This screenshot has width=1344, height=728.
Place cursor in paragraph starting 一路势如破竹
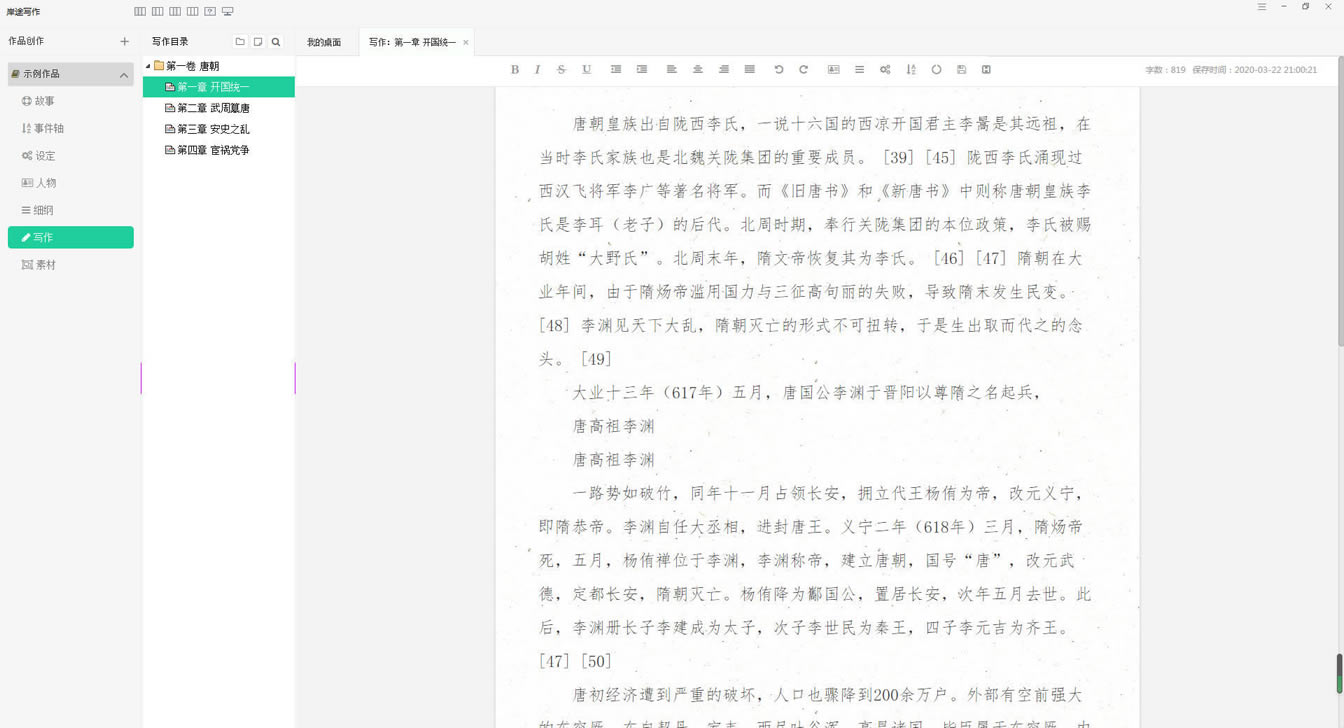(x=815, y=577)
